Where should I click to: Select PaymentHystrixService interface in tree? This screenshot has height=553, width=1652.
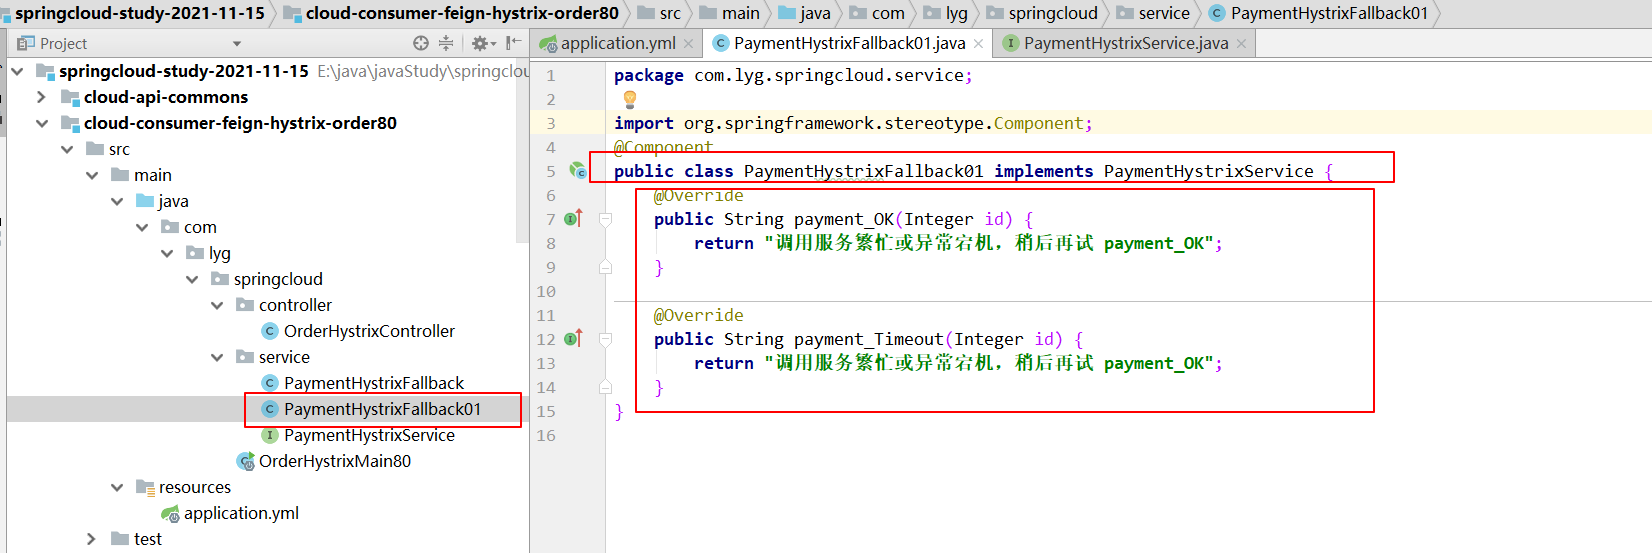[x=369, y=435]
